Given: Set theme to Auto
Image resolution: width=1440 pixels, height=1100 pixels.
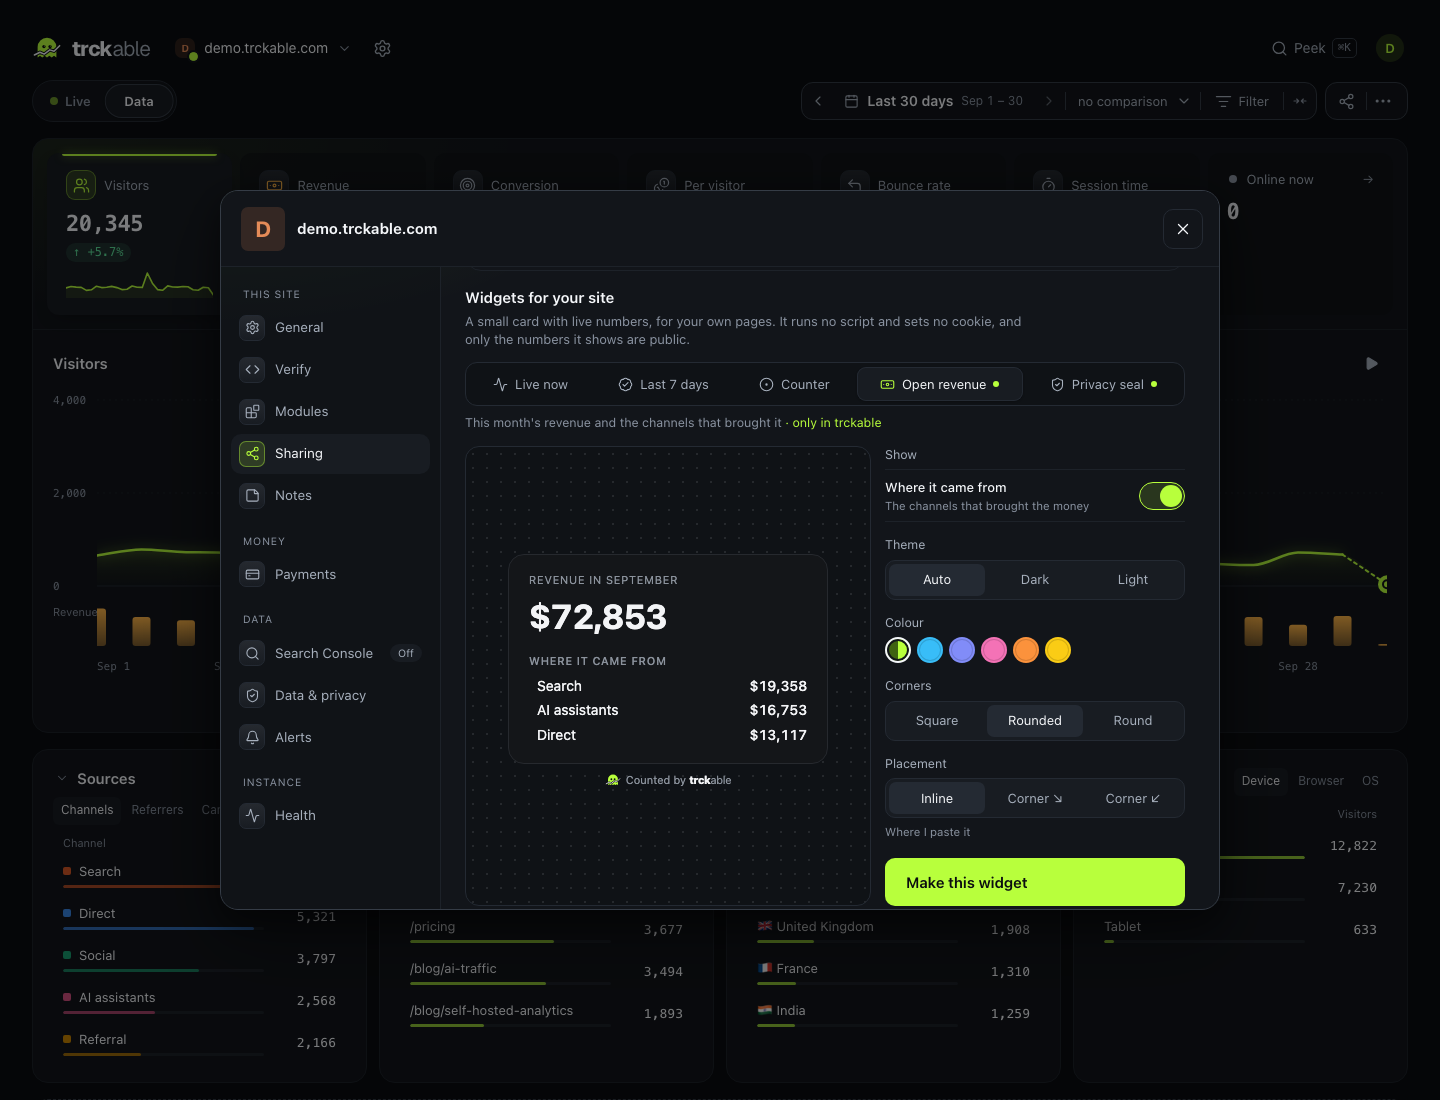Looking at the screenshot, I should (x=937, y=580).
